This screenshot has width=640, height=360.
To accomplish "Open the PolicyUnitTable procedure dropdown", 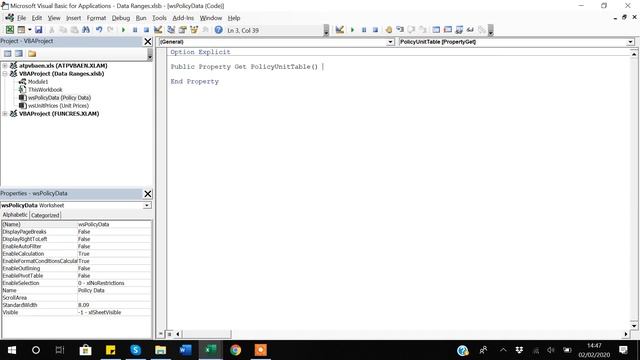I will 630,42.
